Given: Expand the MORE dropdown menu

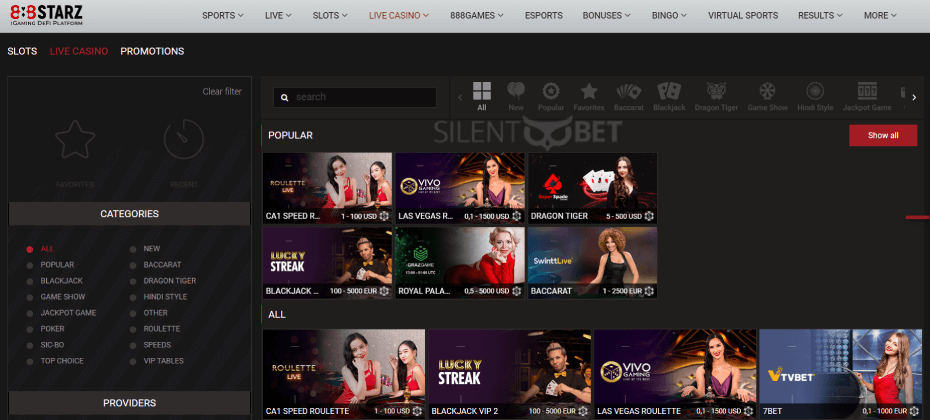Looking at the screenshot, I should coord(880,15).
